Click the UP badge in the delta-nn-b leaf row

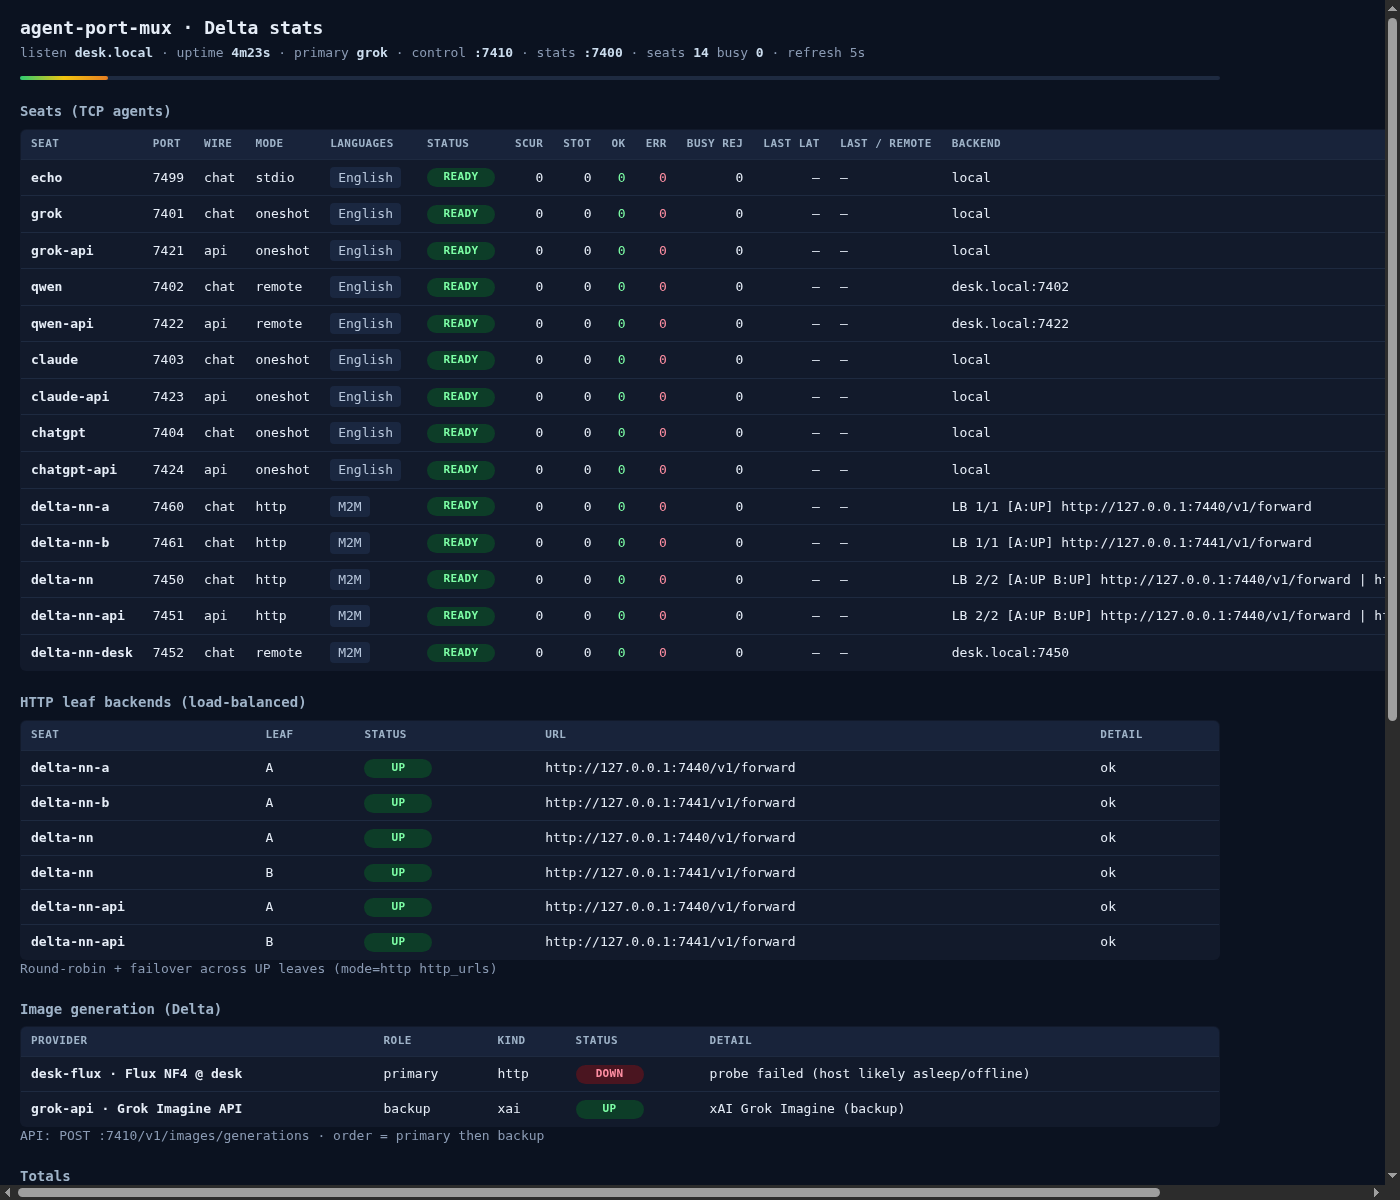[398, 803]
